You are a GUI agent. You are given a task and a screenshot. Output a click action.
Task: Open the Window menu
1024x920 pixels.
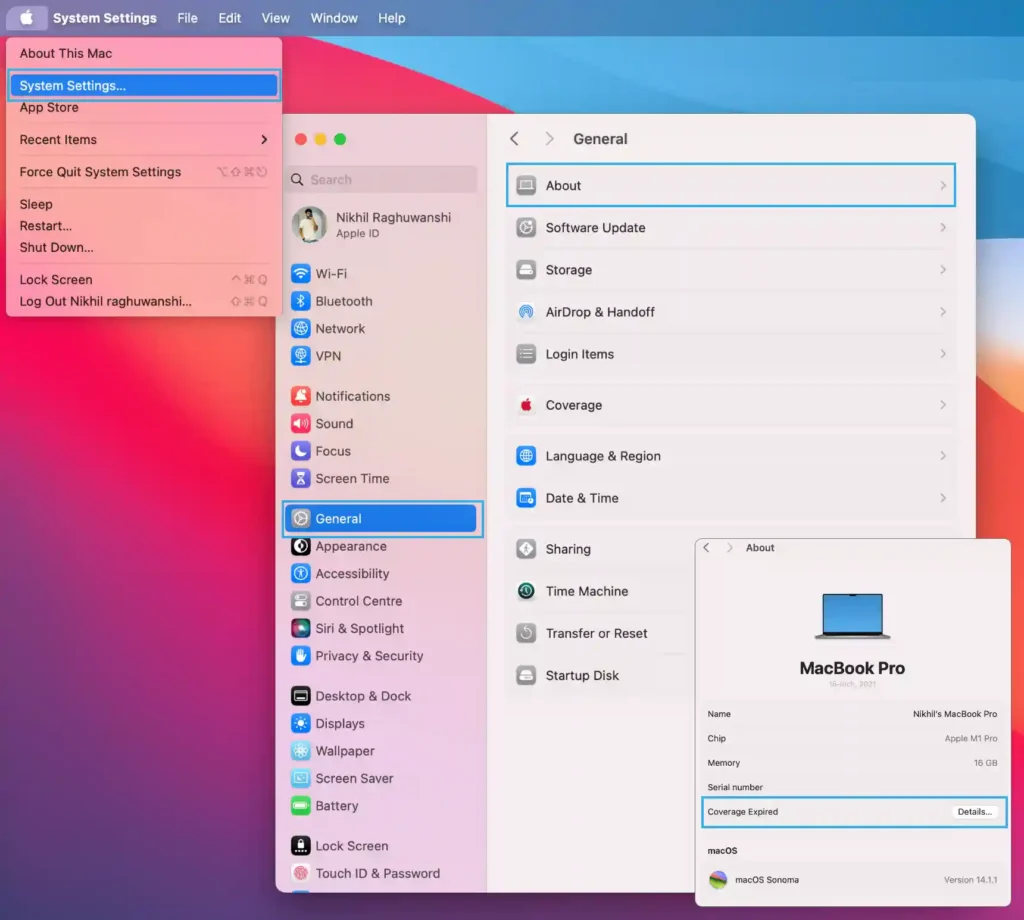[334, 18]
